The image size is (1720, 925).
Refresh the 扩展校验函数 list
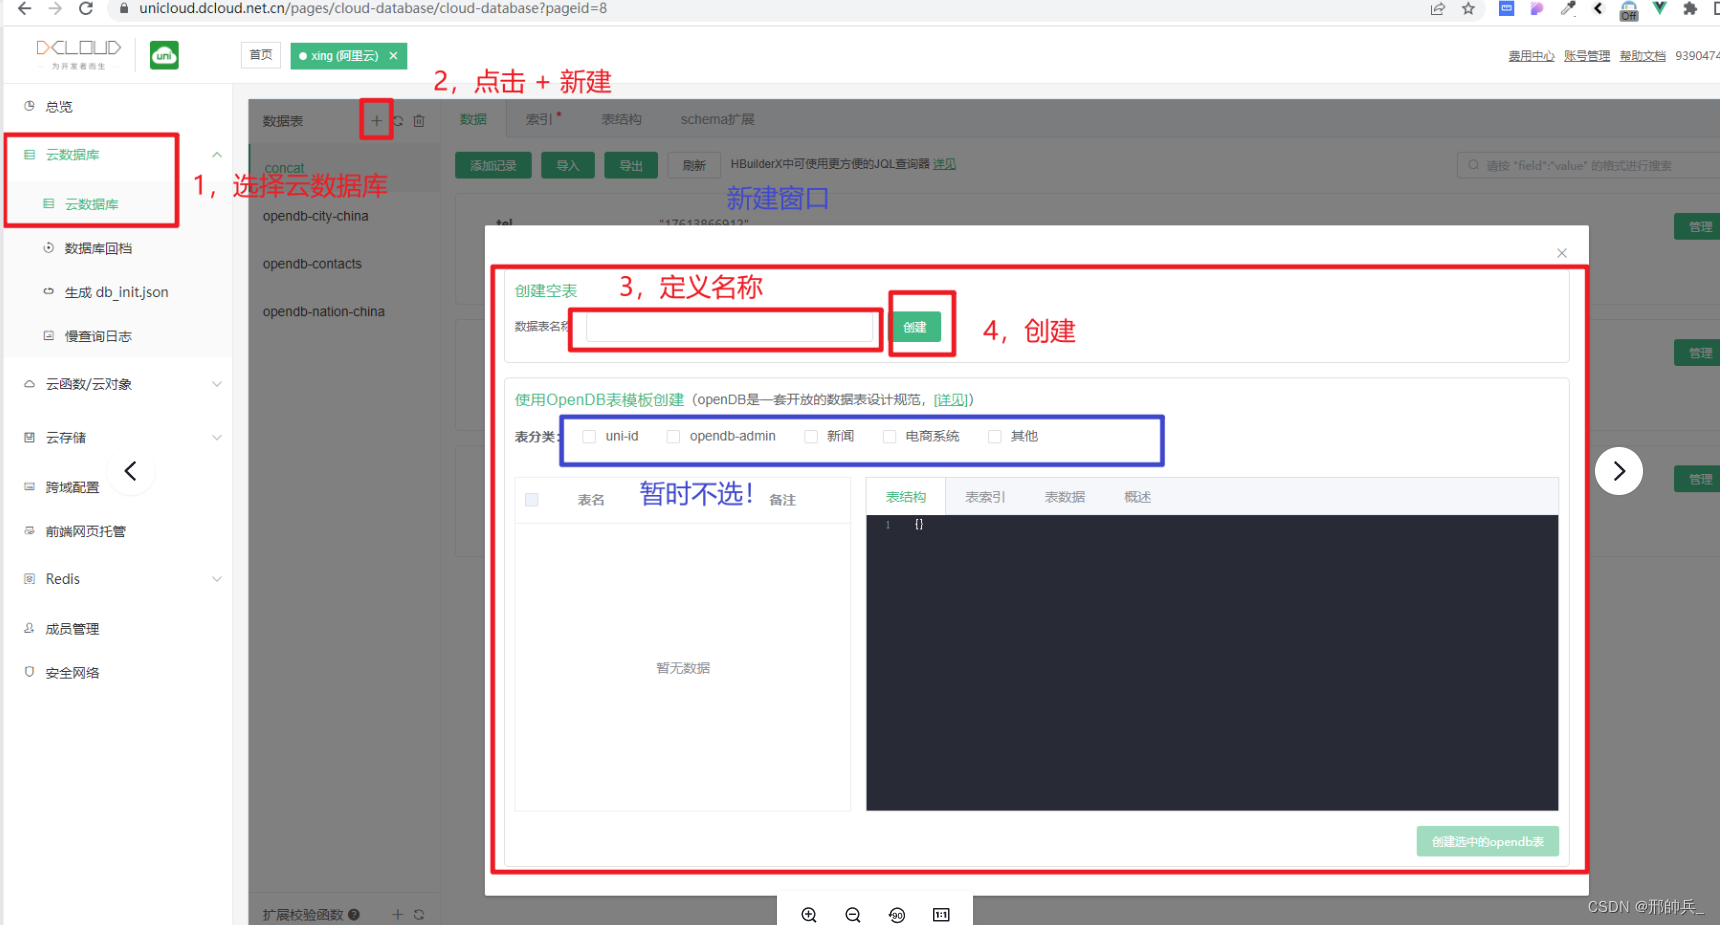pyautogui.click(x=419, y=915)
